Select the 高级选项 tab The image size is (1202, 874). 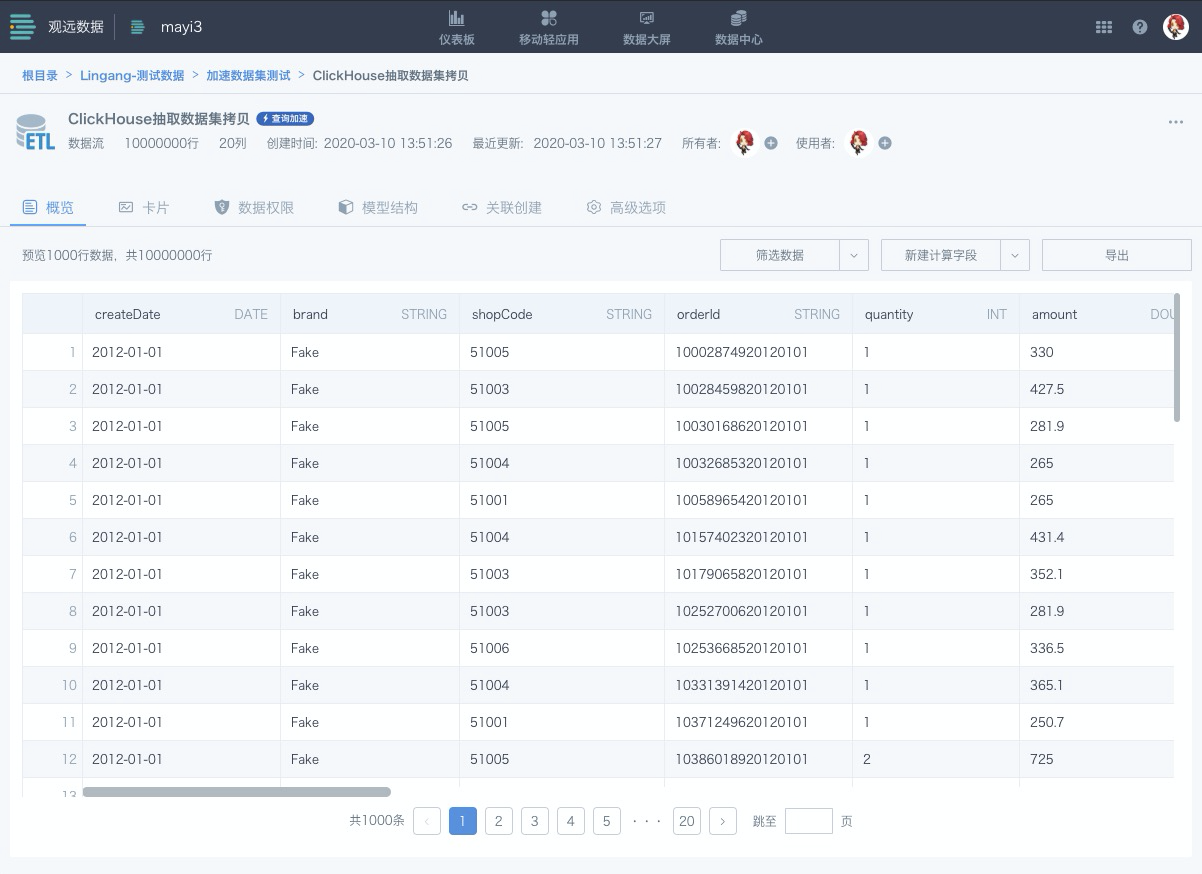click(x=626, y=207)
